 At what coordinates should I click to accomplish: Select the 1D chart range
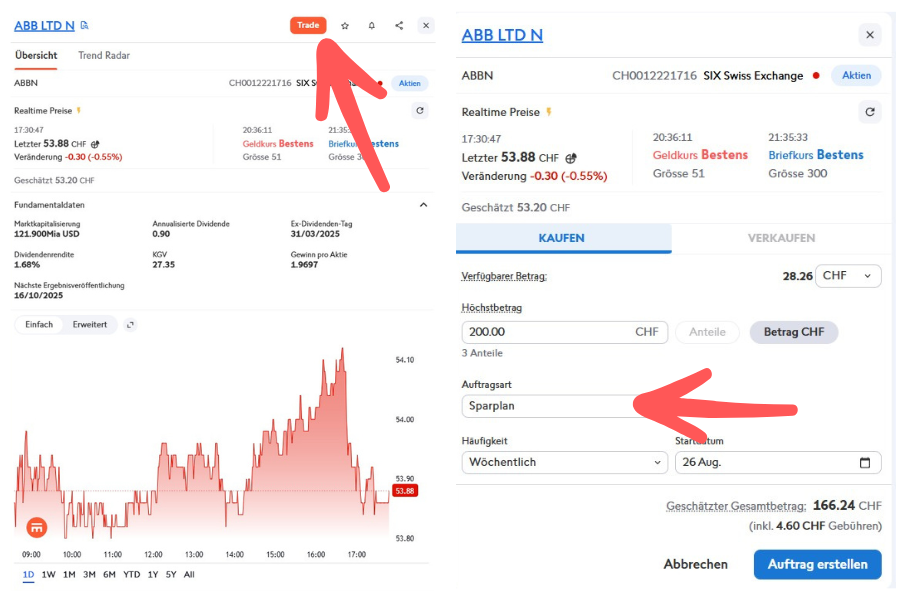[x=28, y=574]
